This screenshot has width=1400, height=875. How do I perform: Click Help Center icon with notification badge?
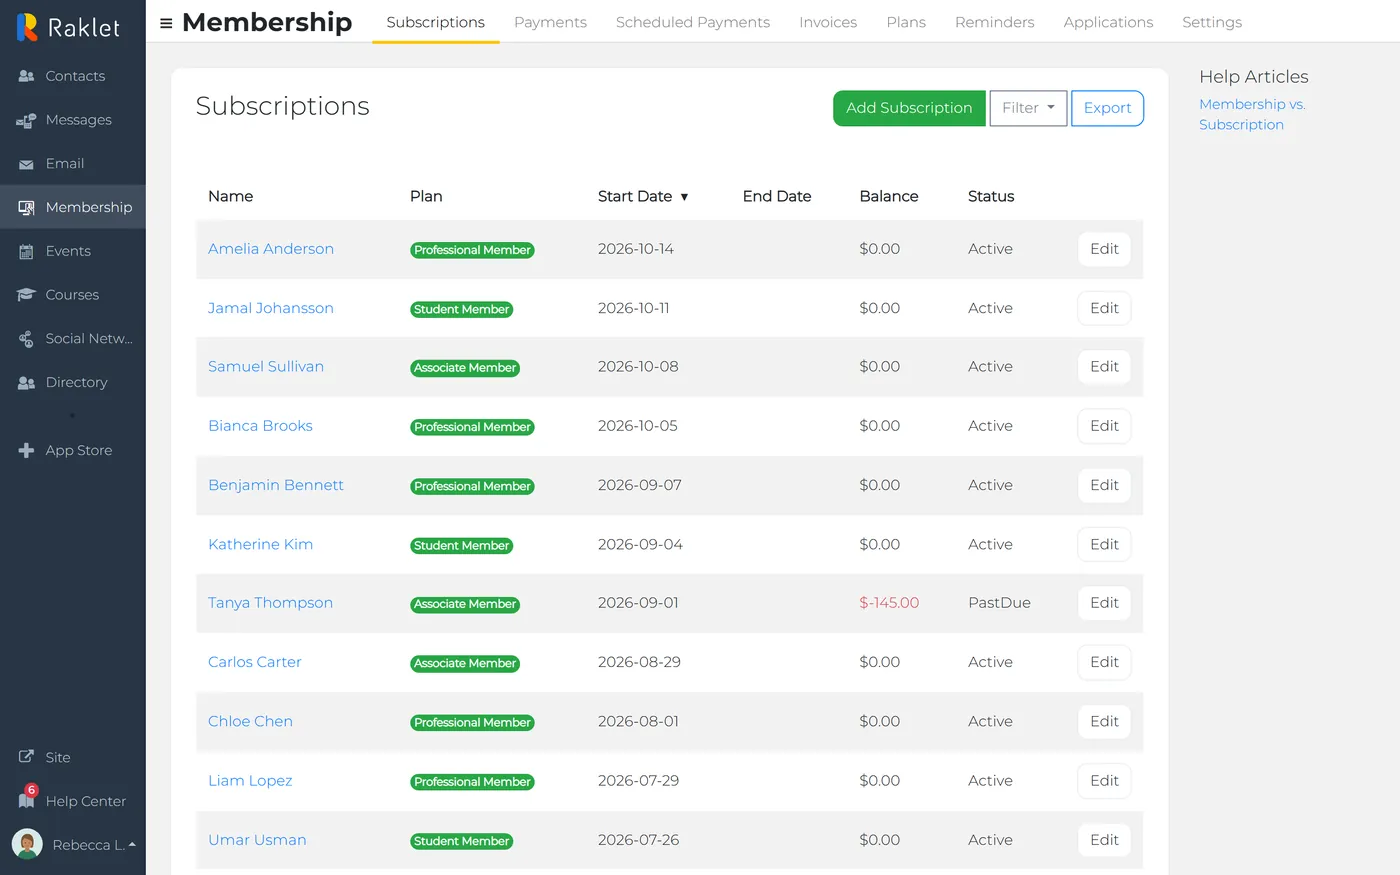coord(27,798)
